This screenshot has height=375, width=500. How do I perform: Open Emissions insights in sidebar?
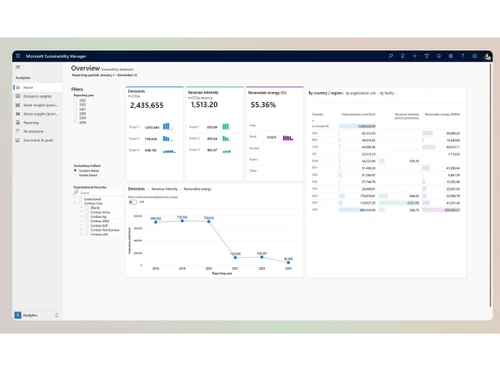pos(37,96)
